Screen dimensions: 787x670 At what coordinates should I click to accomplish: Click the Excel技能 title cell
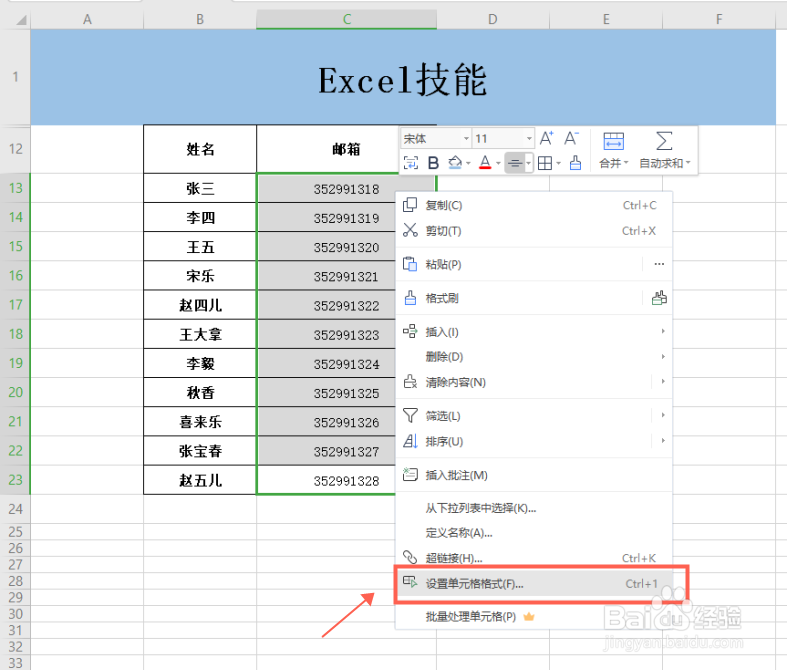(x=403, y=77)
